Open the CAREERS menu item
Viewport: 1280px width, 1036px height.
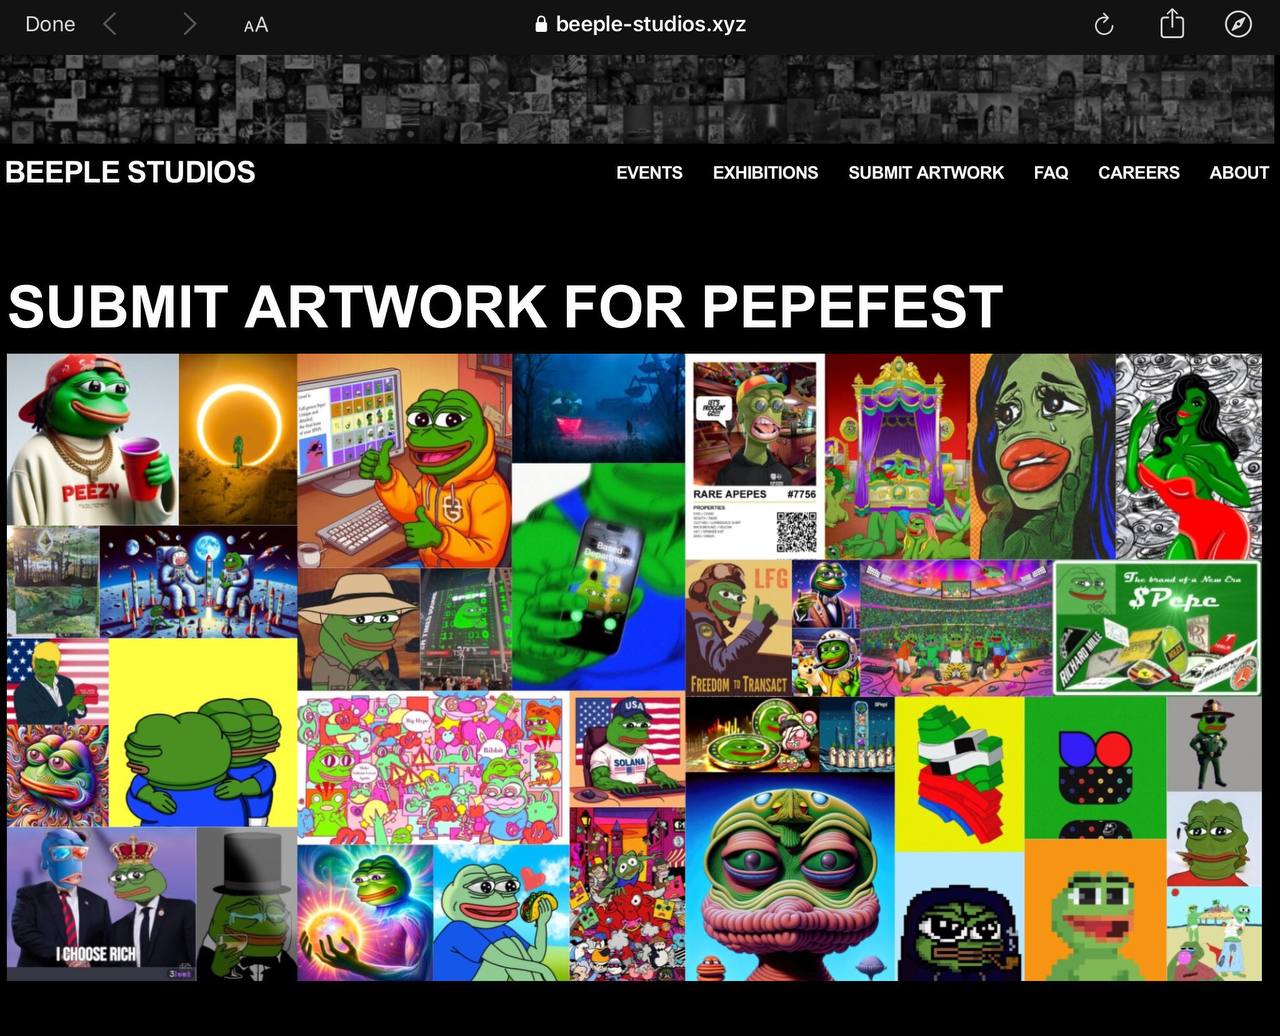coord(1139,172)
